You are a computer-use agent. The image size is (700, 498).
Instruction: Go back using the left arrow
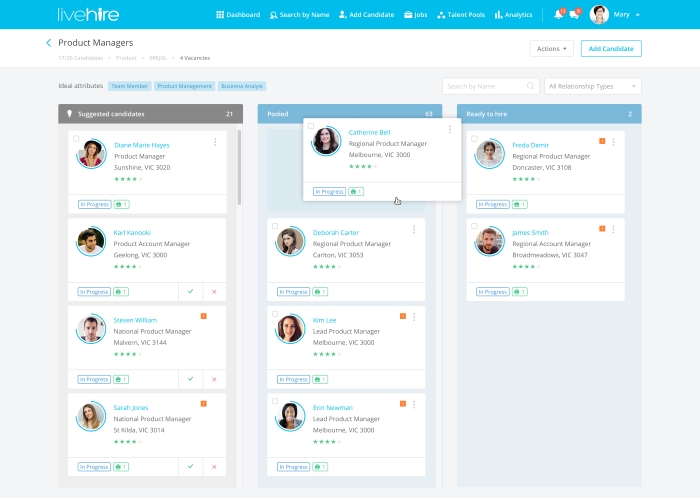pyautogui.click(x=49, y=43)
